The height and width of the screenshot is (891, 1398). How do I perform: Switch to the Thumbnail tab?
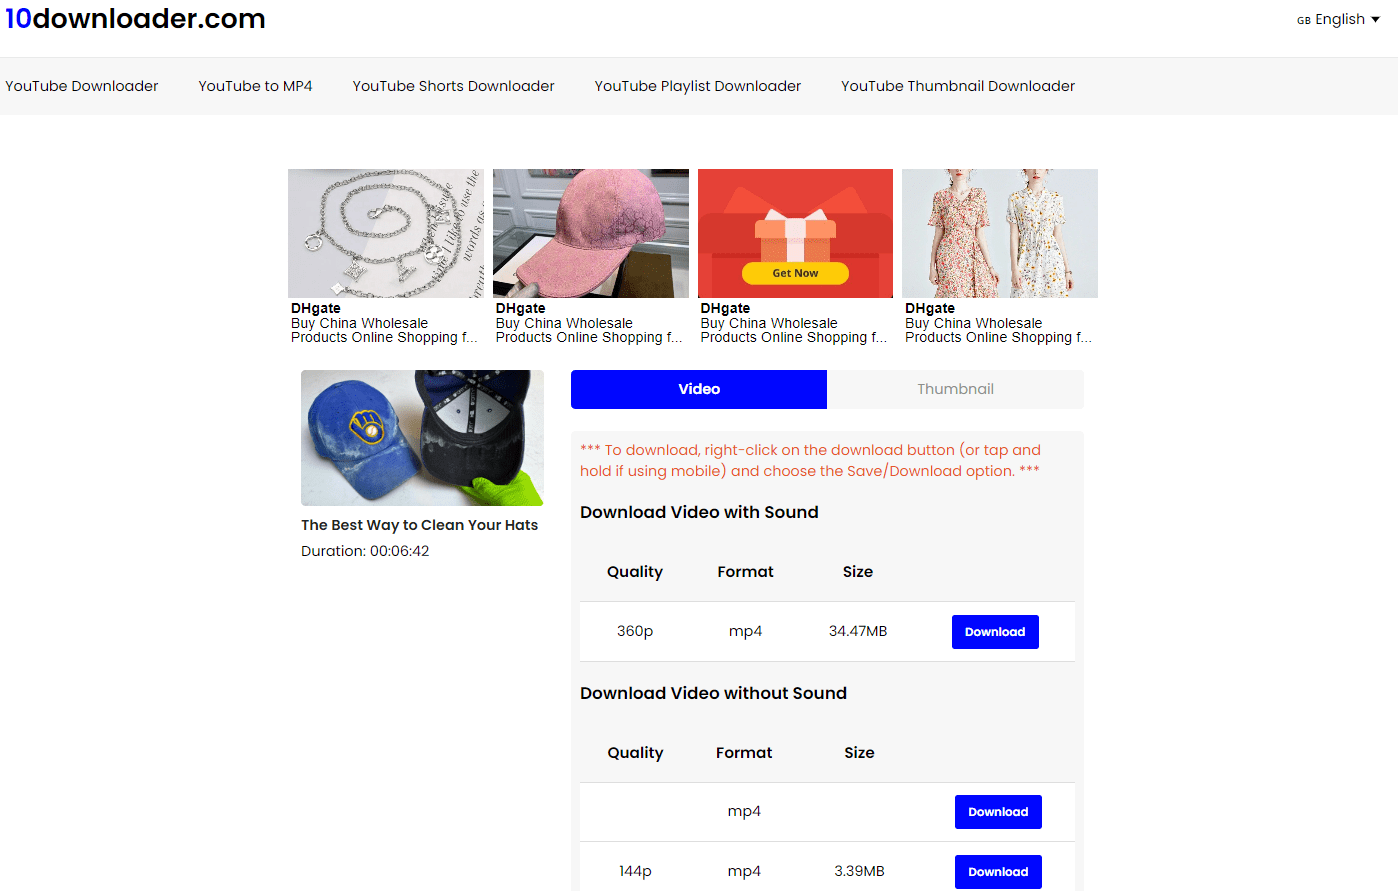coord(955,389)
